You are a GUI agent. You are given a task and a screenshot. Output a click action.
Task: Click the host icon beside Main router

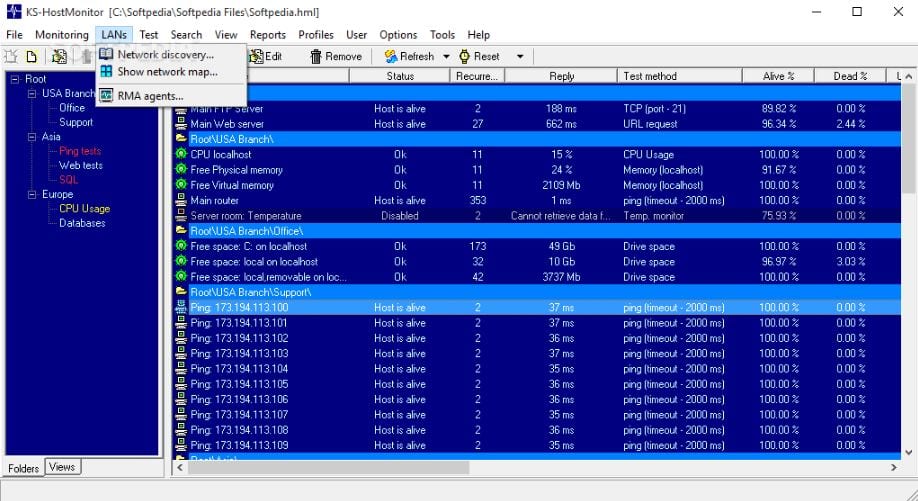pos(181,200)
